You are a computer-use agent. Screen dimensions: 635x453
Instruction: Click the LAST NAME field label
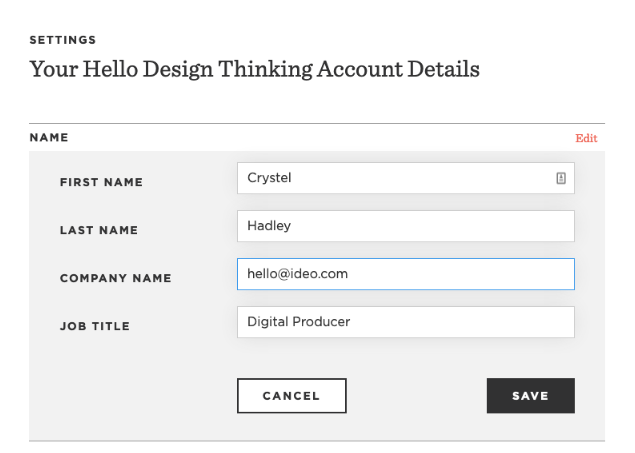[x=99, y=231]
